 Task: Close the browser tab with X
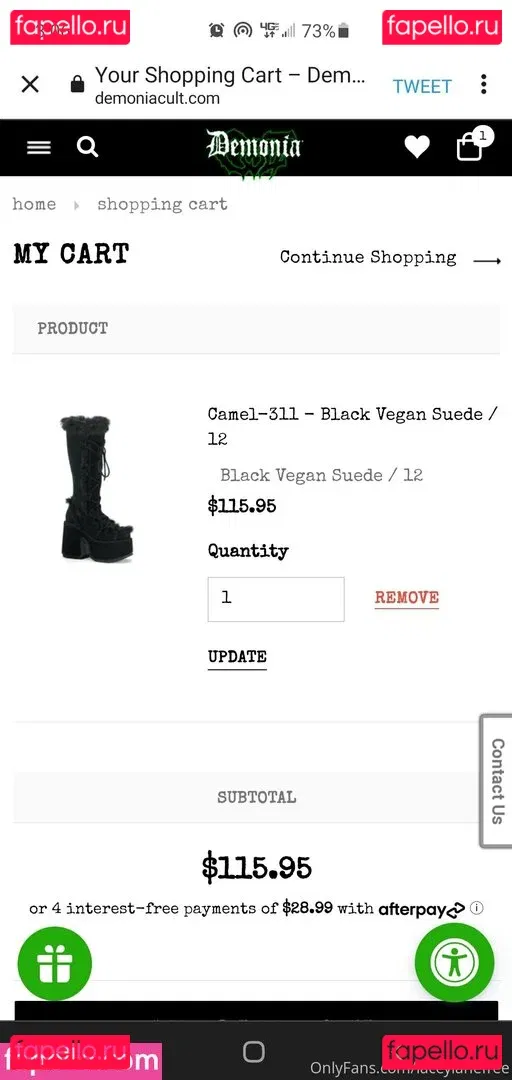tap(30, 85)
